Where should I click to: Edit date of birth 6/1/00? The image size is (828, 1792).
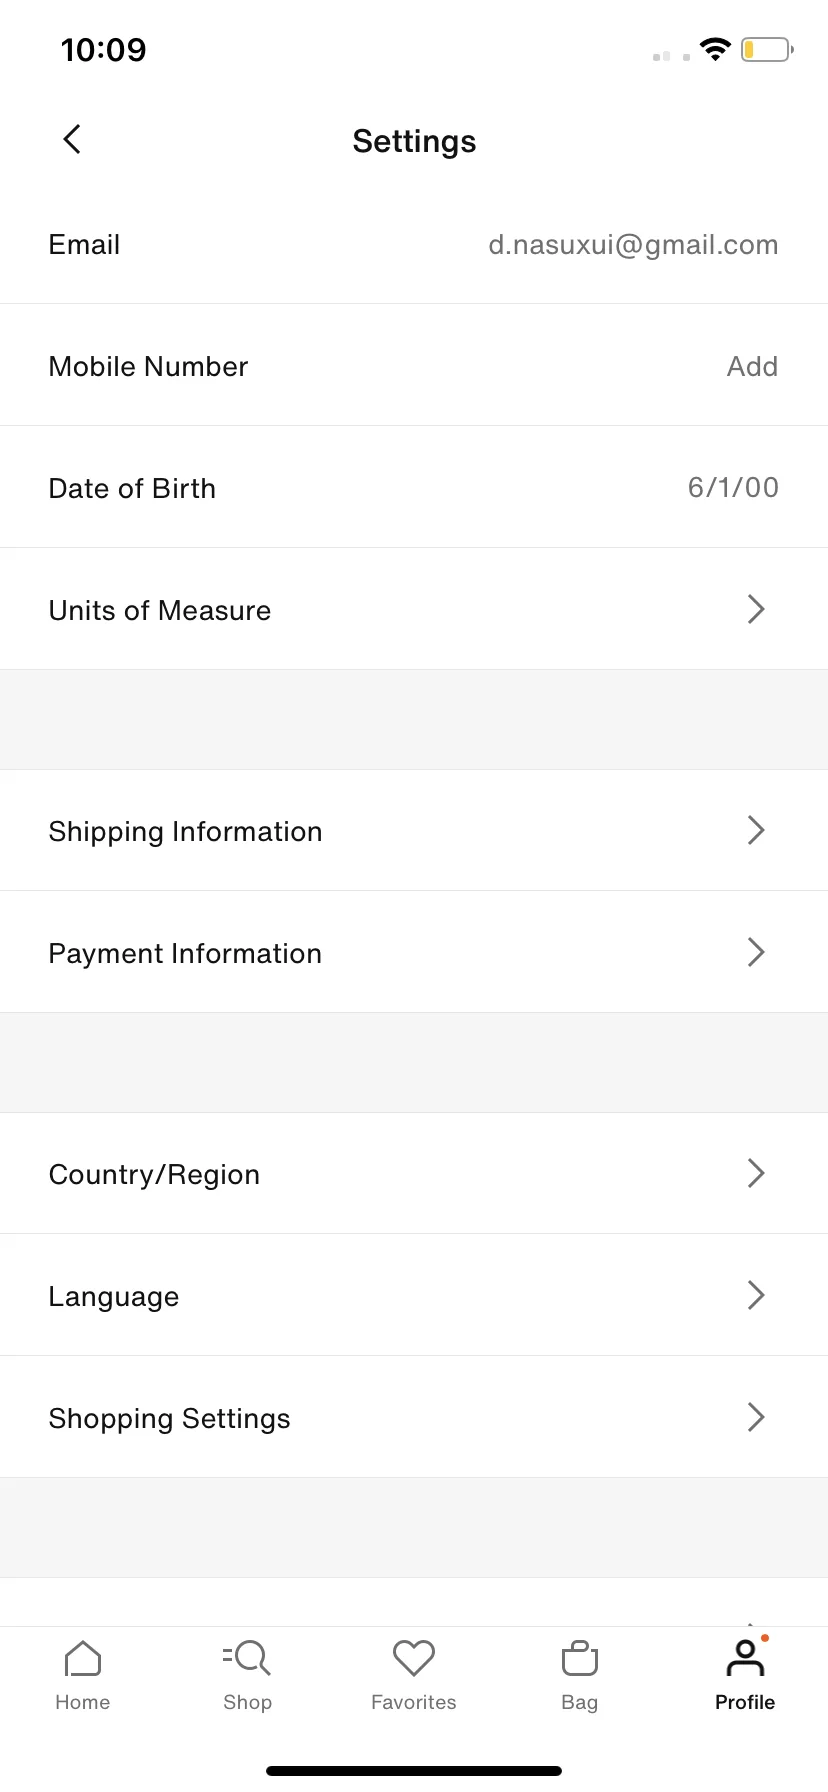point(733,487)
